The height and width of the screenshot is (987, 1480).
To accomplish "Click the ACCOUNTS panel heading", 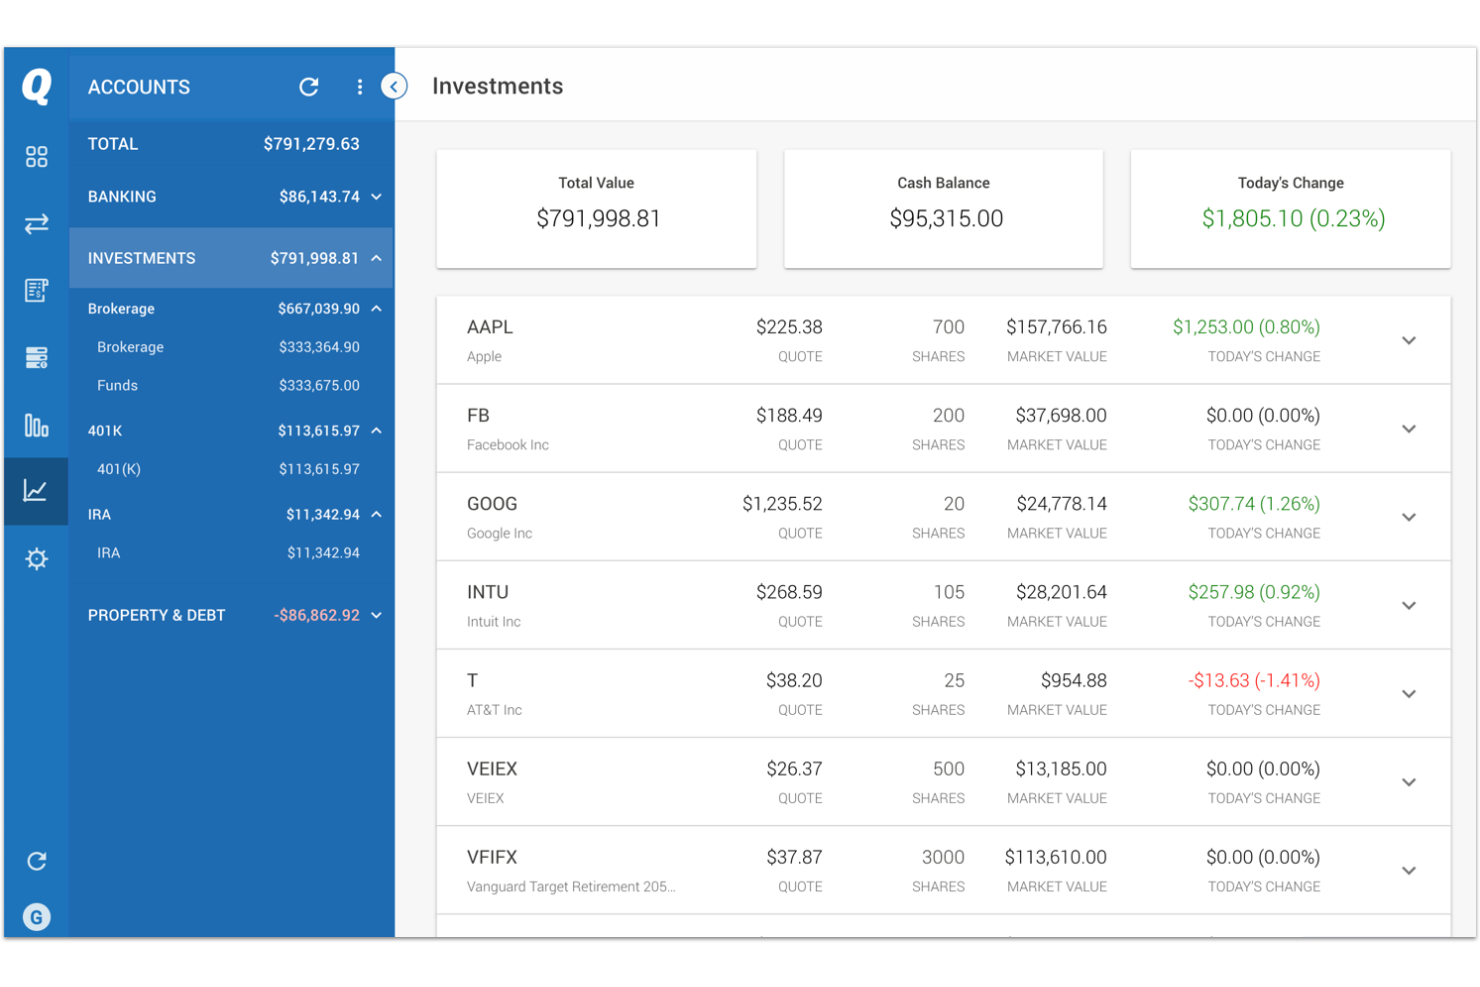I will click(139, 87).
